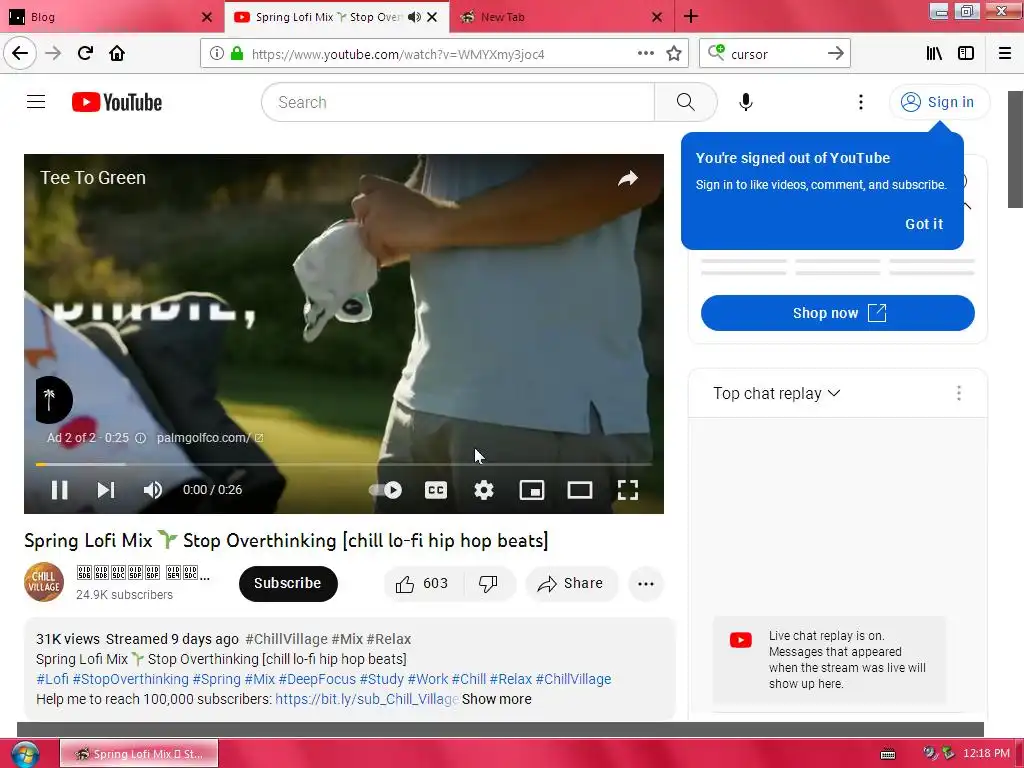Go to browser home page

[117, 54]
